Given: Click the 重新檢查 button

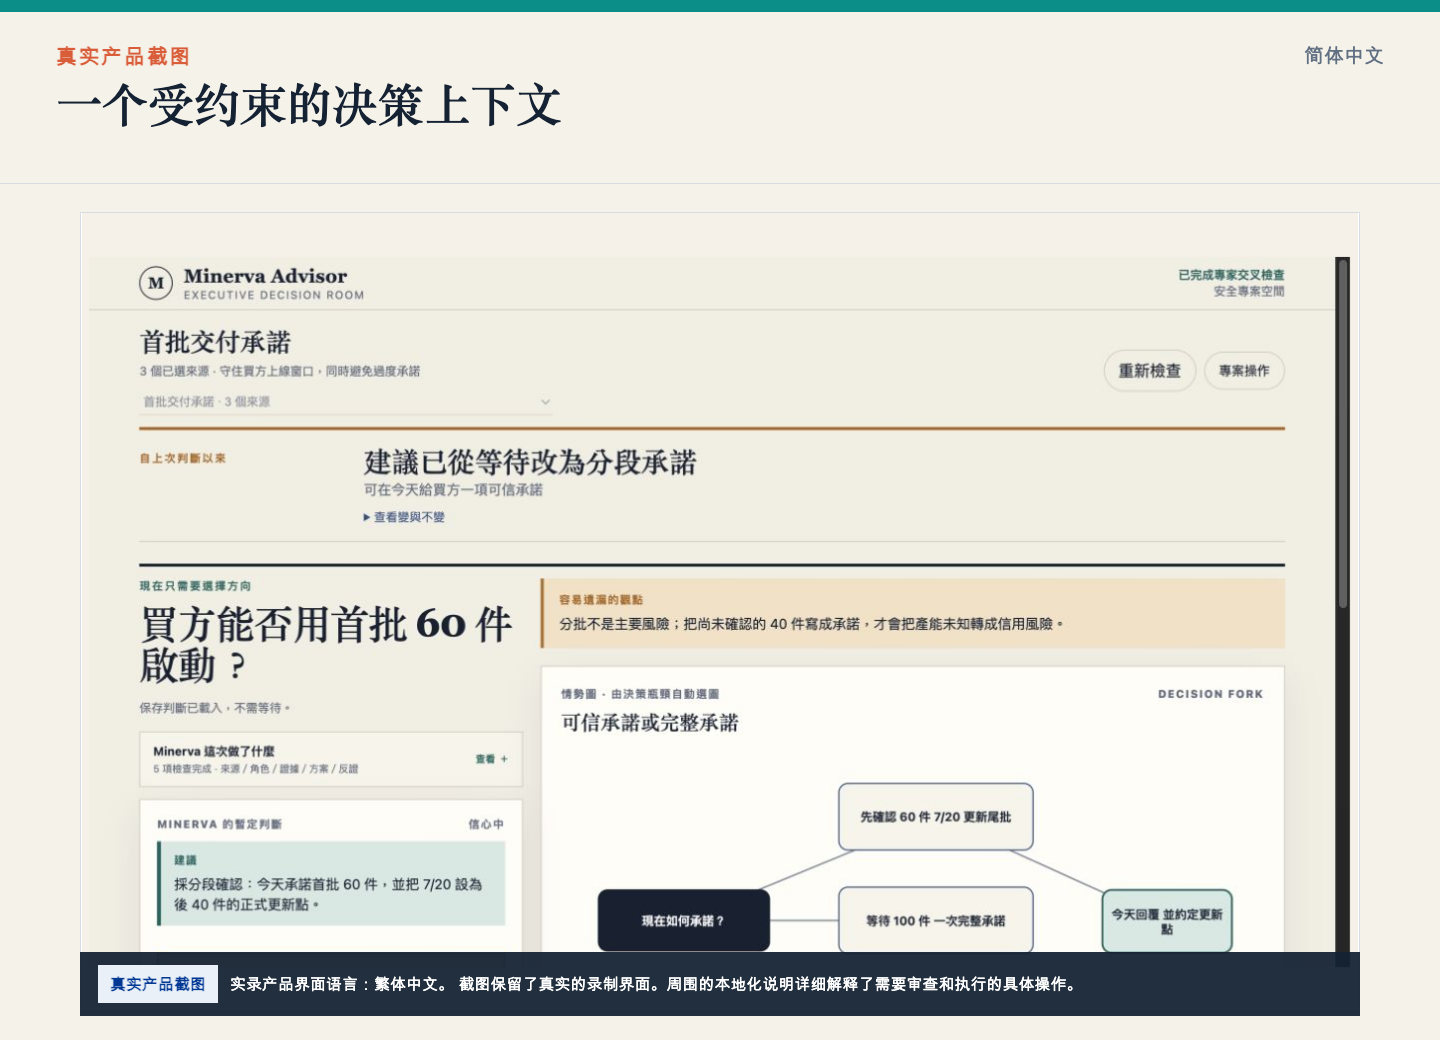Looking at the screenshot, I should coord(1150,371).
